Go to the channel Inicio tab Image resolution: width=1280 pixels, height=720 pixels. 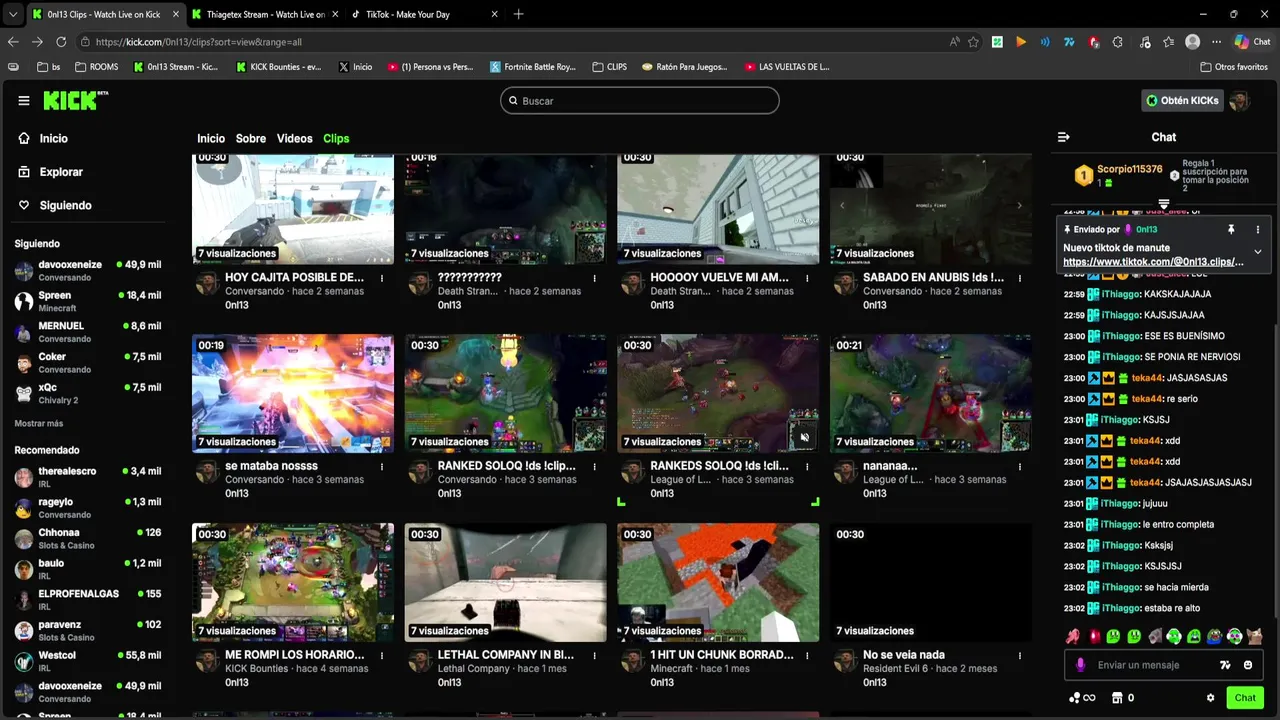pyautogui.click(x=211, y=139)
